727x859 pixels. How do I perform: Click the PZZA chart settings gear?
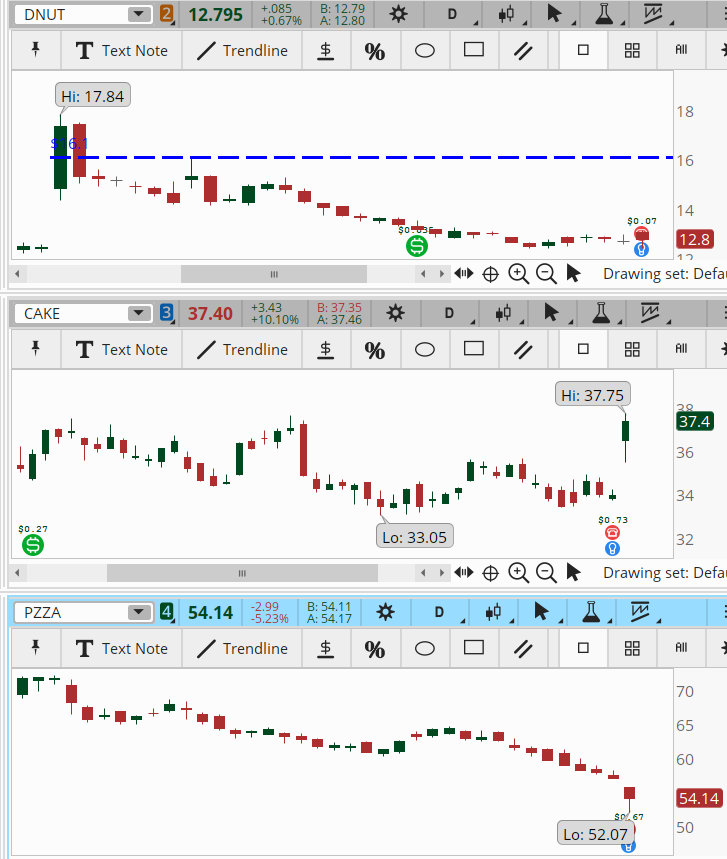click(386, 612)
